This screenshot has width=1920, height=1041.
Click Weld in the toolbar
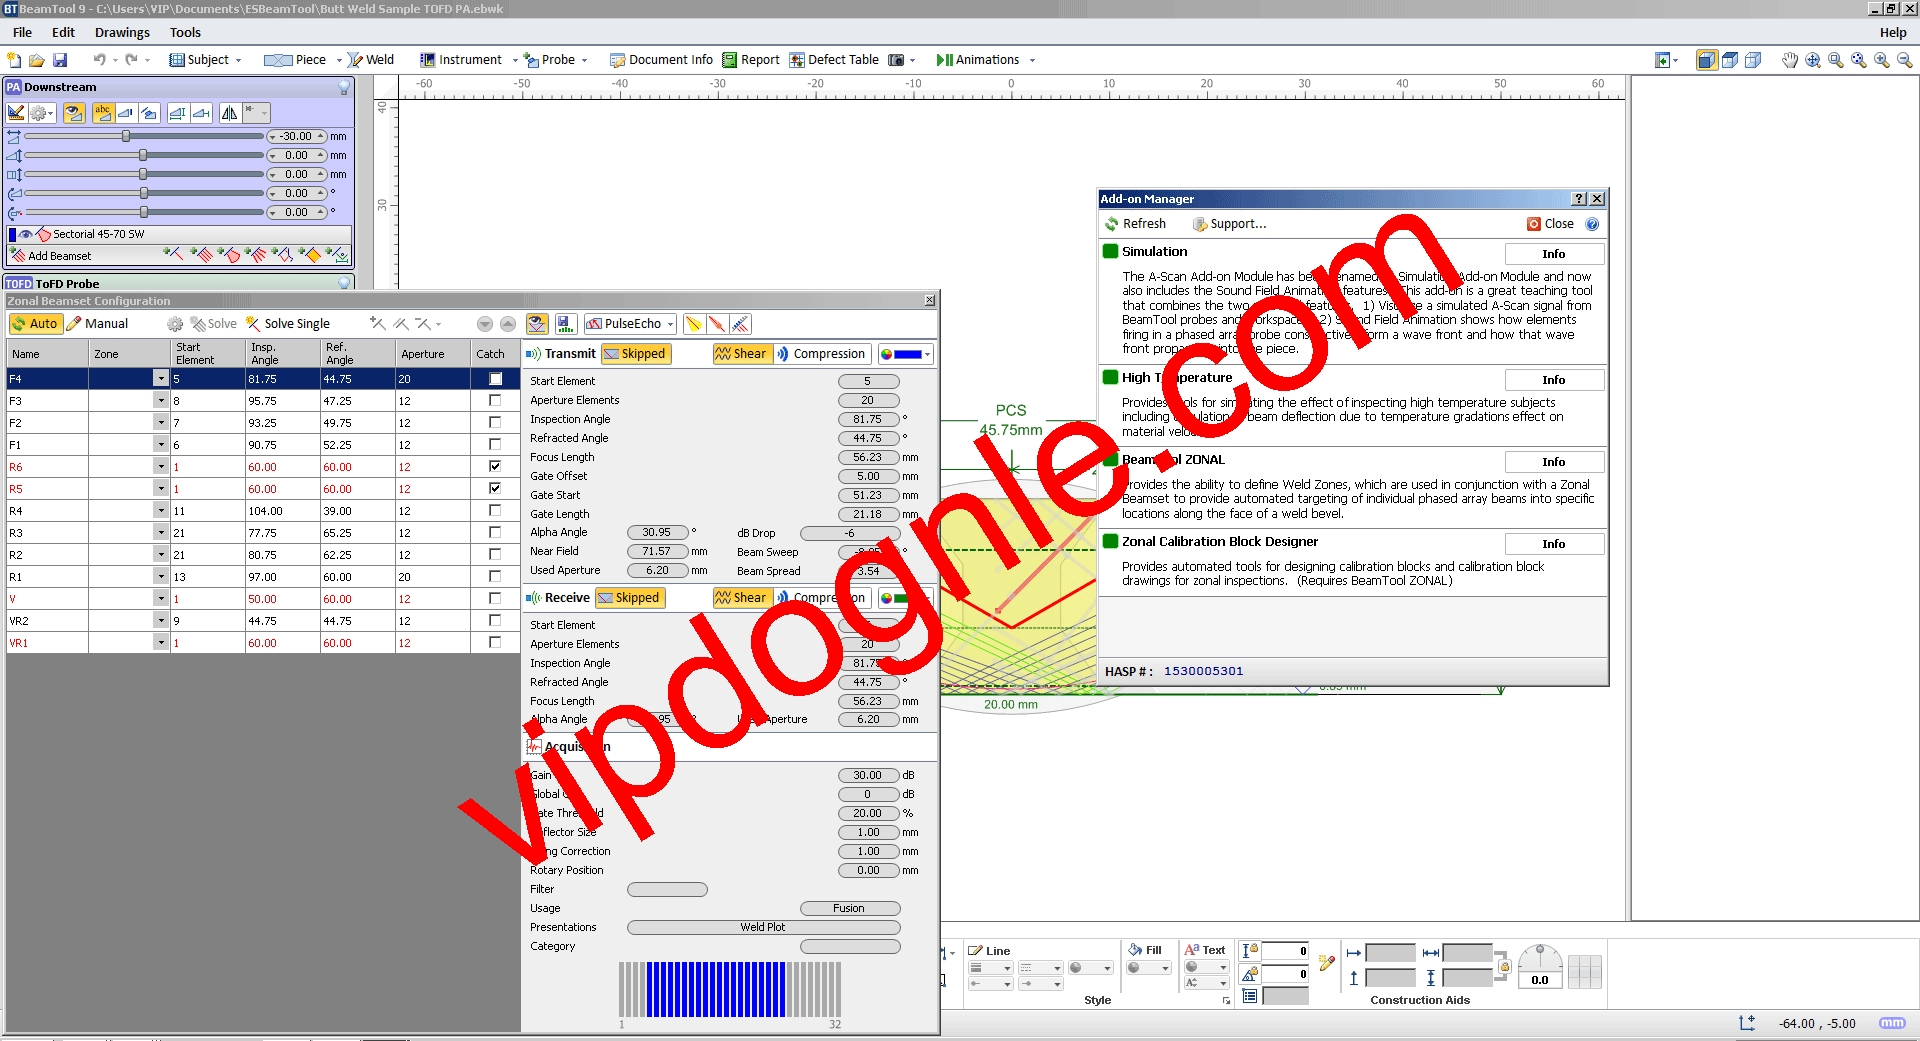tap(370, 60)
